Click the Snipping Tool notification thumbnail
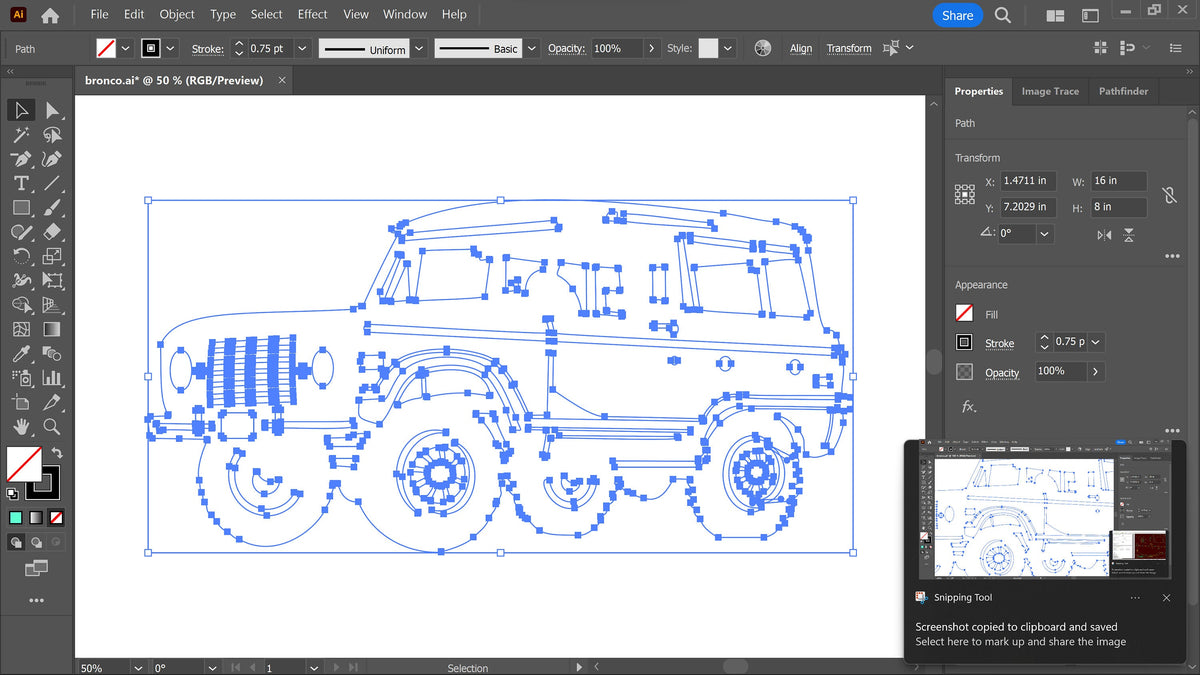1200x675 pixels. coord(1045,510)
